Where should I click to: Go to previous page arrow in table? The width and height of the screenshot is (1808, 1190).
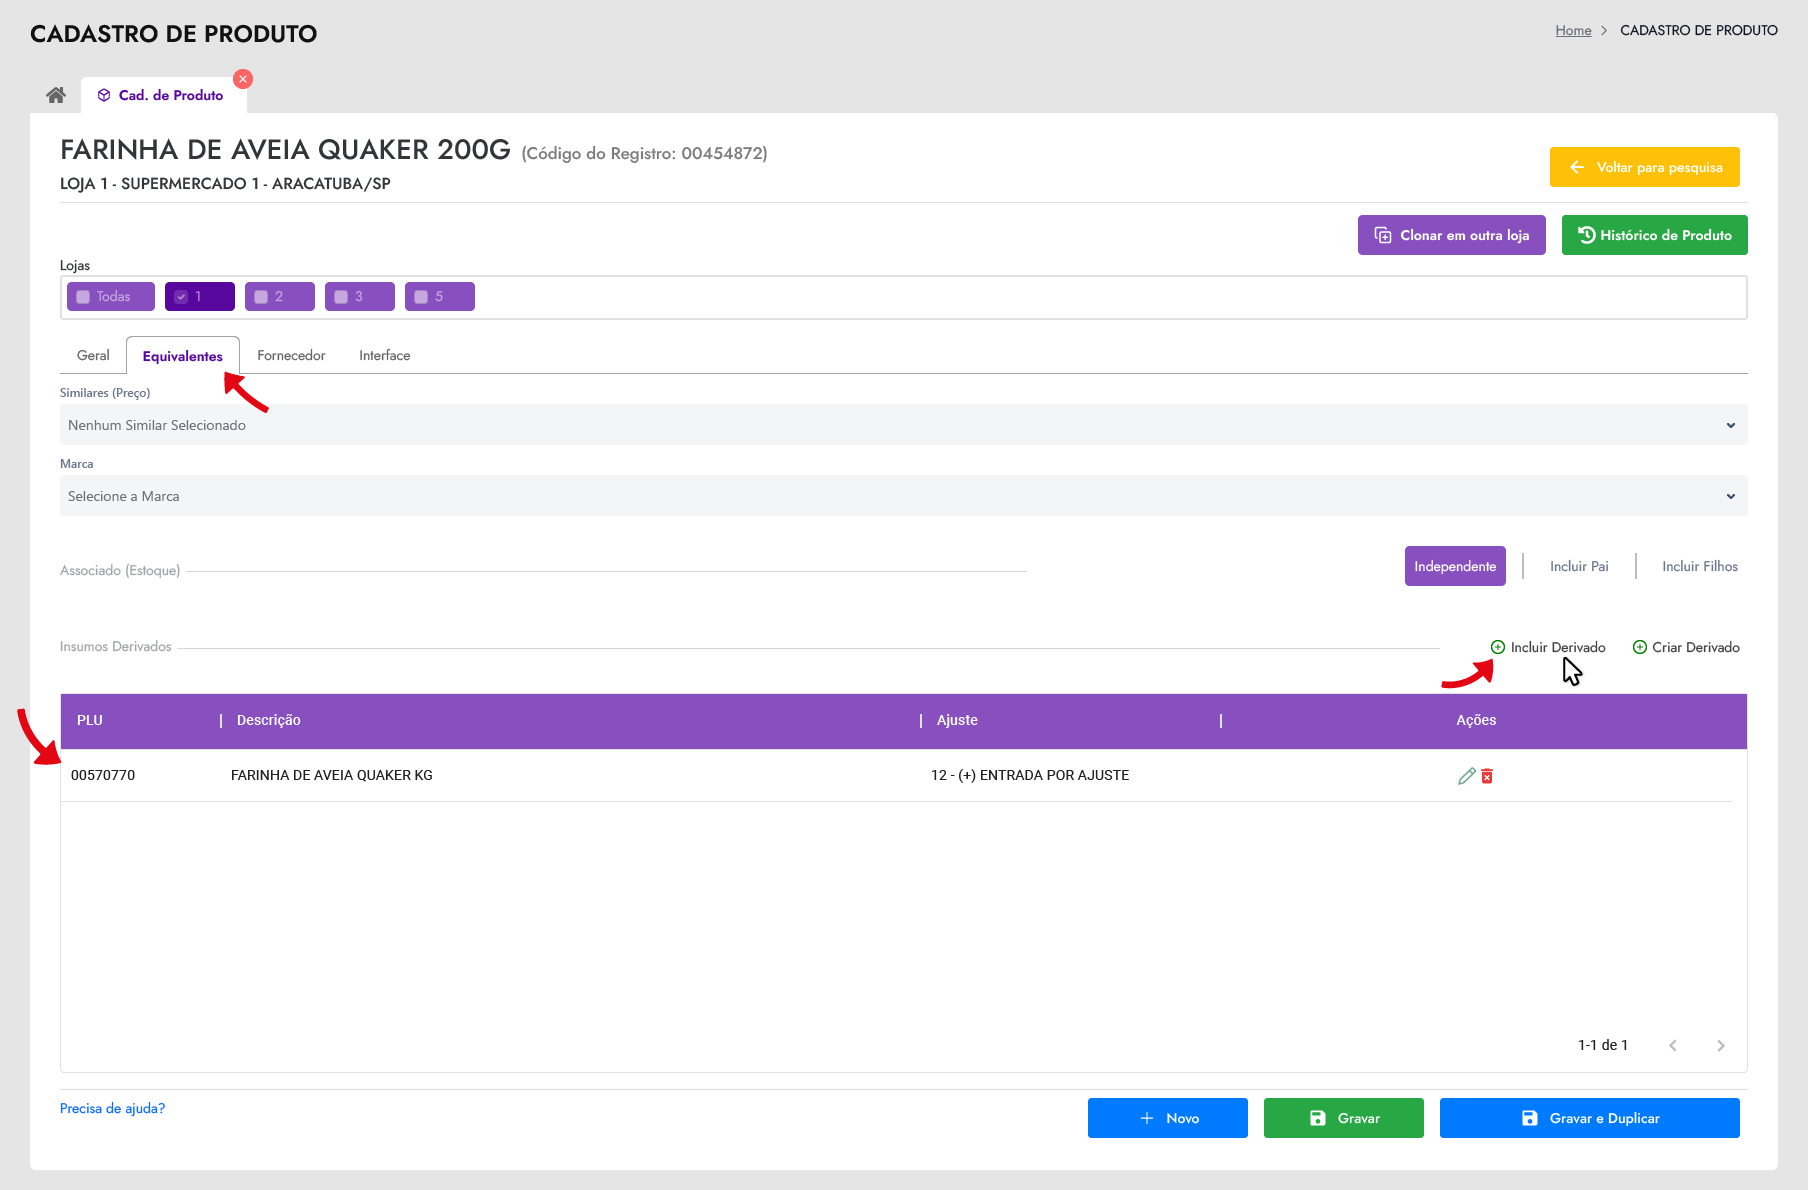[x=1673, y=1045]
